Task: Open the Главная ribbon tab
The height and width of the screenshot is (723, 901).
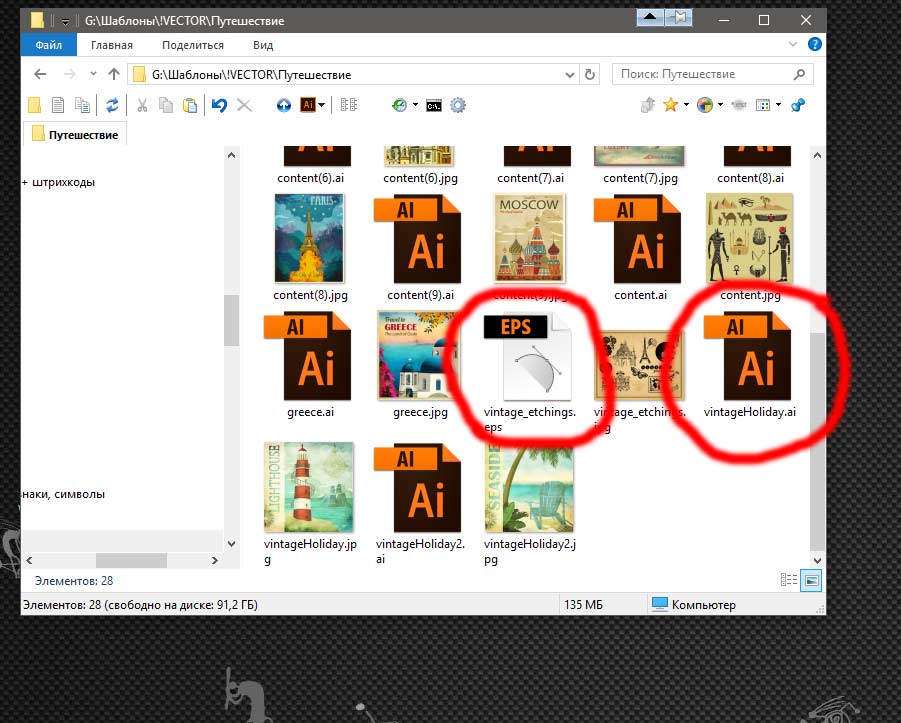Action: tap(111, 45)
